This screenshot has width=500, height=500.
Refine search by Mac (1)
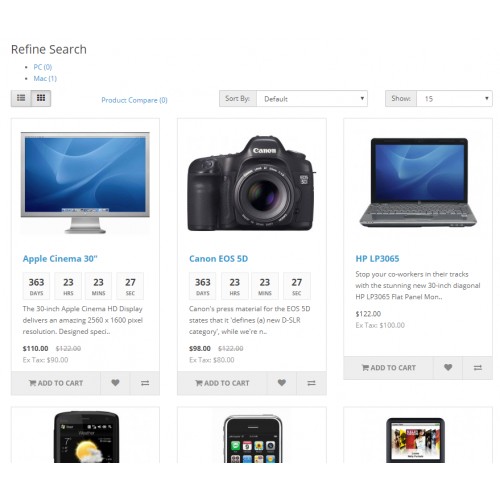click(45, 78)
